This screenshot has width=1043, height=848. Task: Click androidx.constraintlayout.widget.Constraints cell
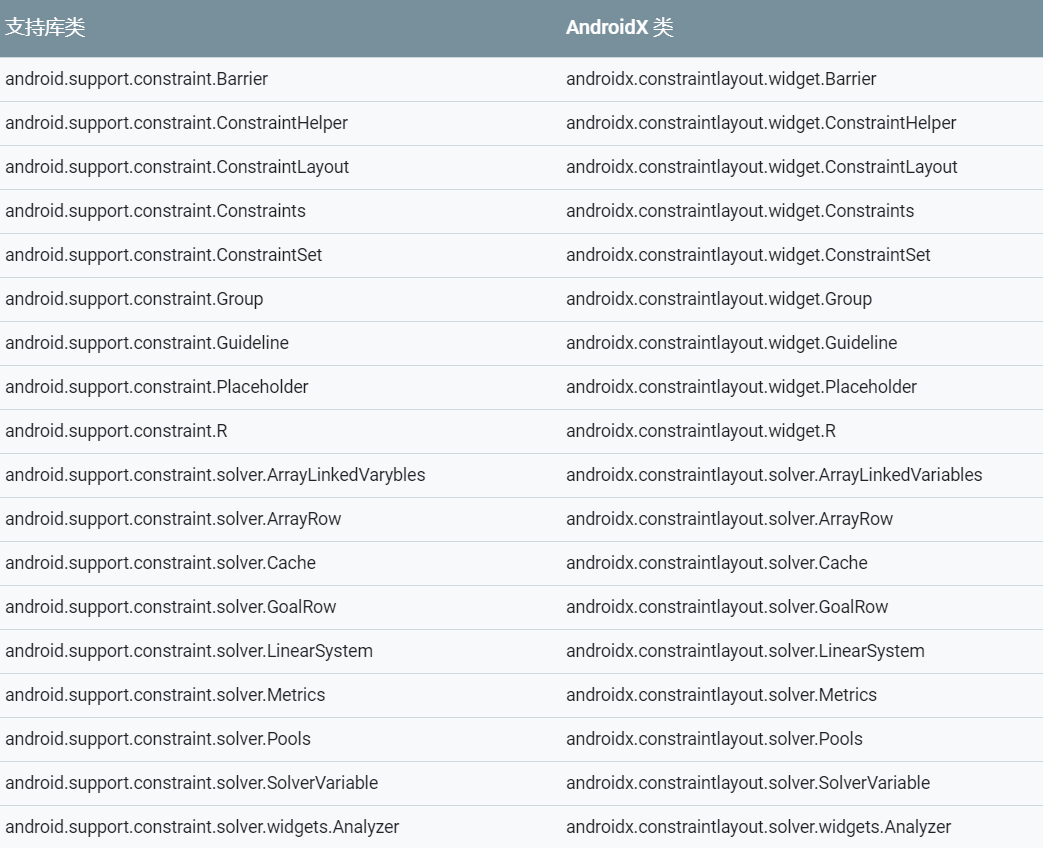pyautogui.click(x=740, y=211)
